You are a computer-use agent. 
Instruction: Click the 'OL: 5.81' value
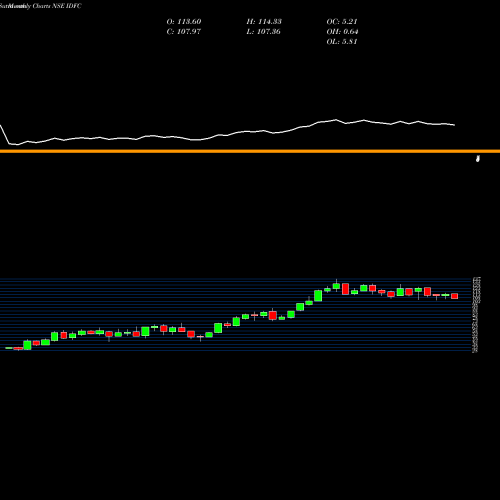[x=342, y=42]
